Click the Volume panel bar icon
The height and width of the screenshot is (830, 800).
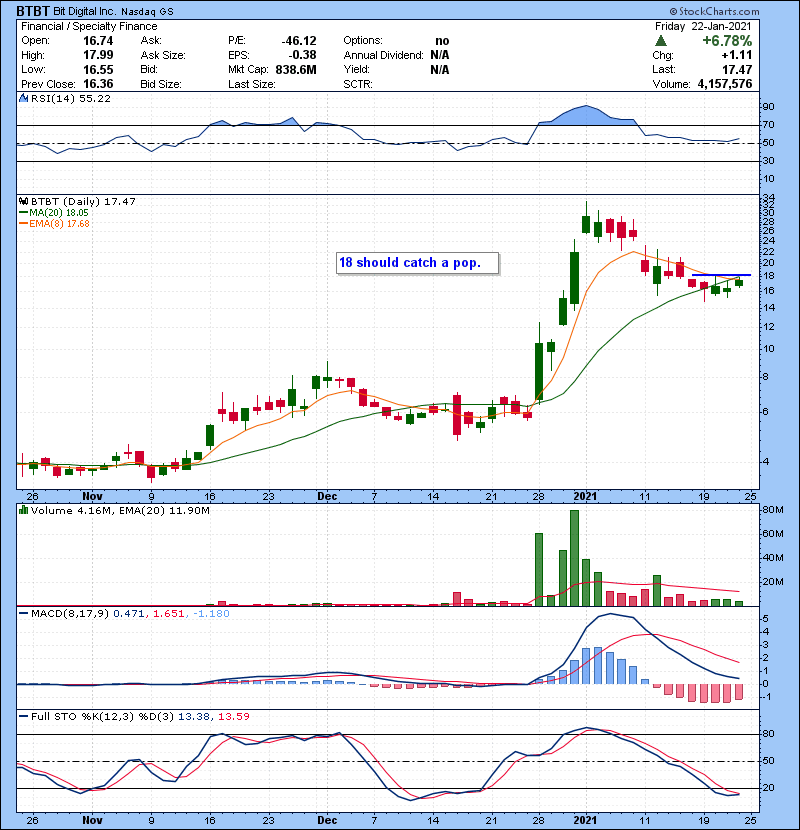23,510
